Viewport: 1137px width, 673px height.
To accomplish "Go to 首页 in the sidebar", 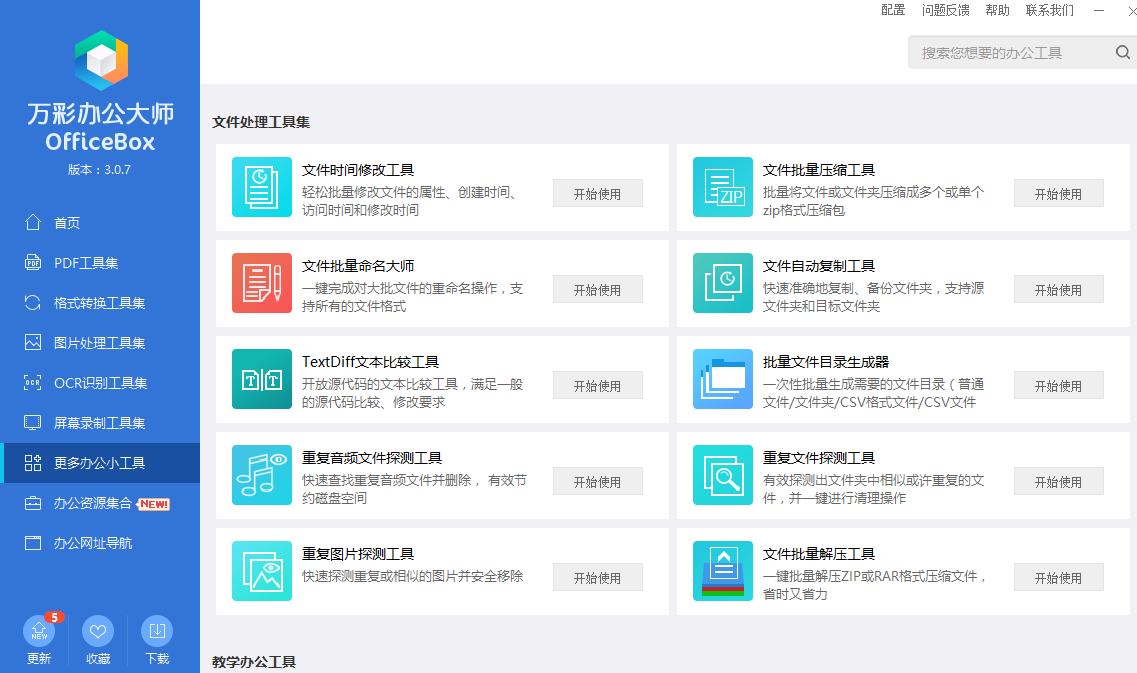I will (x=100, y=223).
